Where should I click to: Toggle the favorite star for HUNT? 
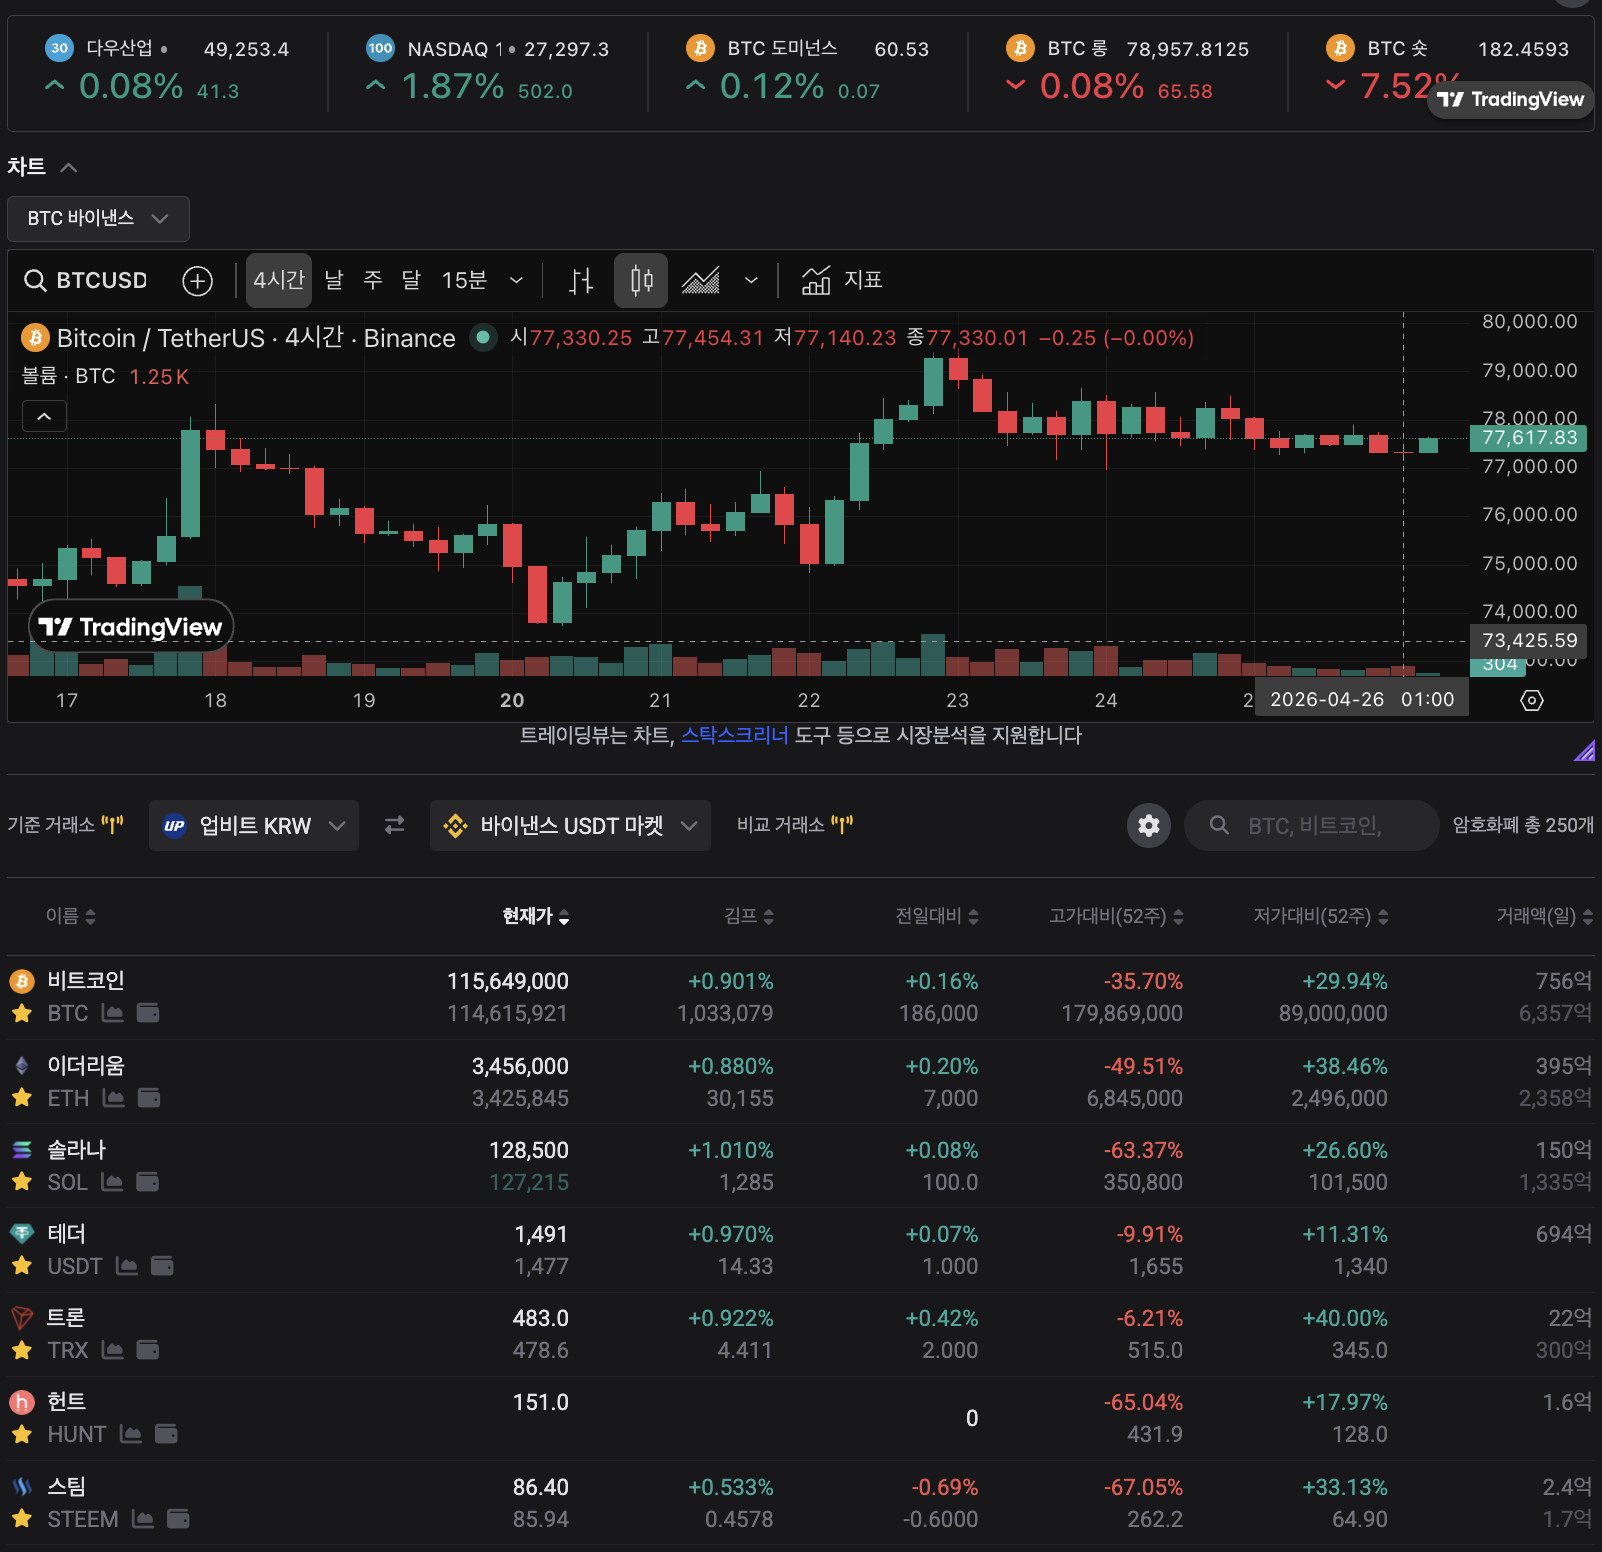(x=22, y=1434)
